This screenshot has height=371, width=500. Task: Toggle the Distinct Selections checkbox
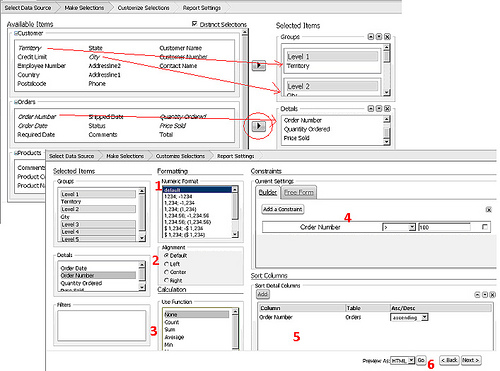pyautogui.click(x=195, y=24)
